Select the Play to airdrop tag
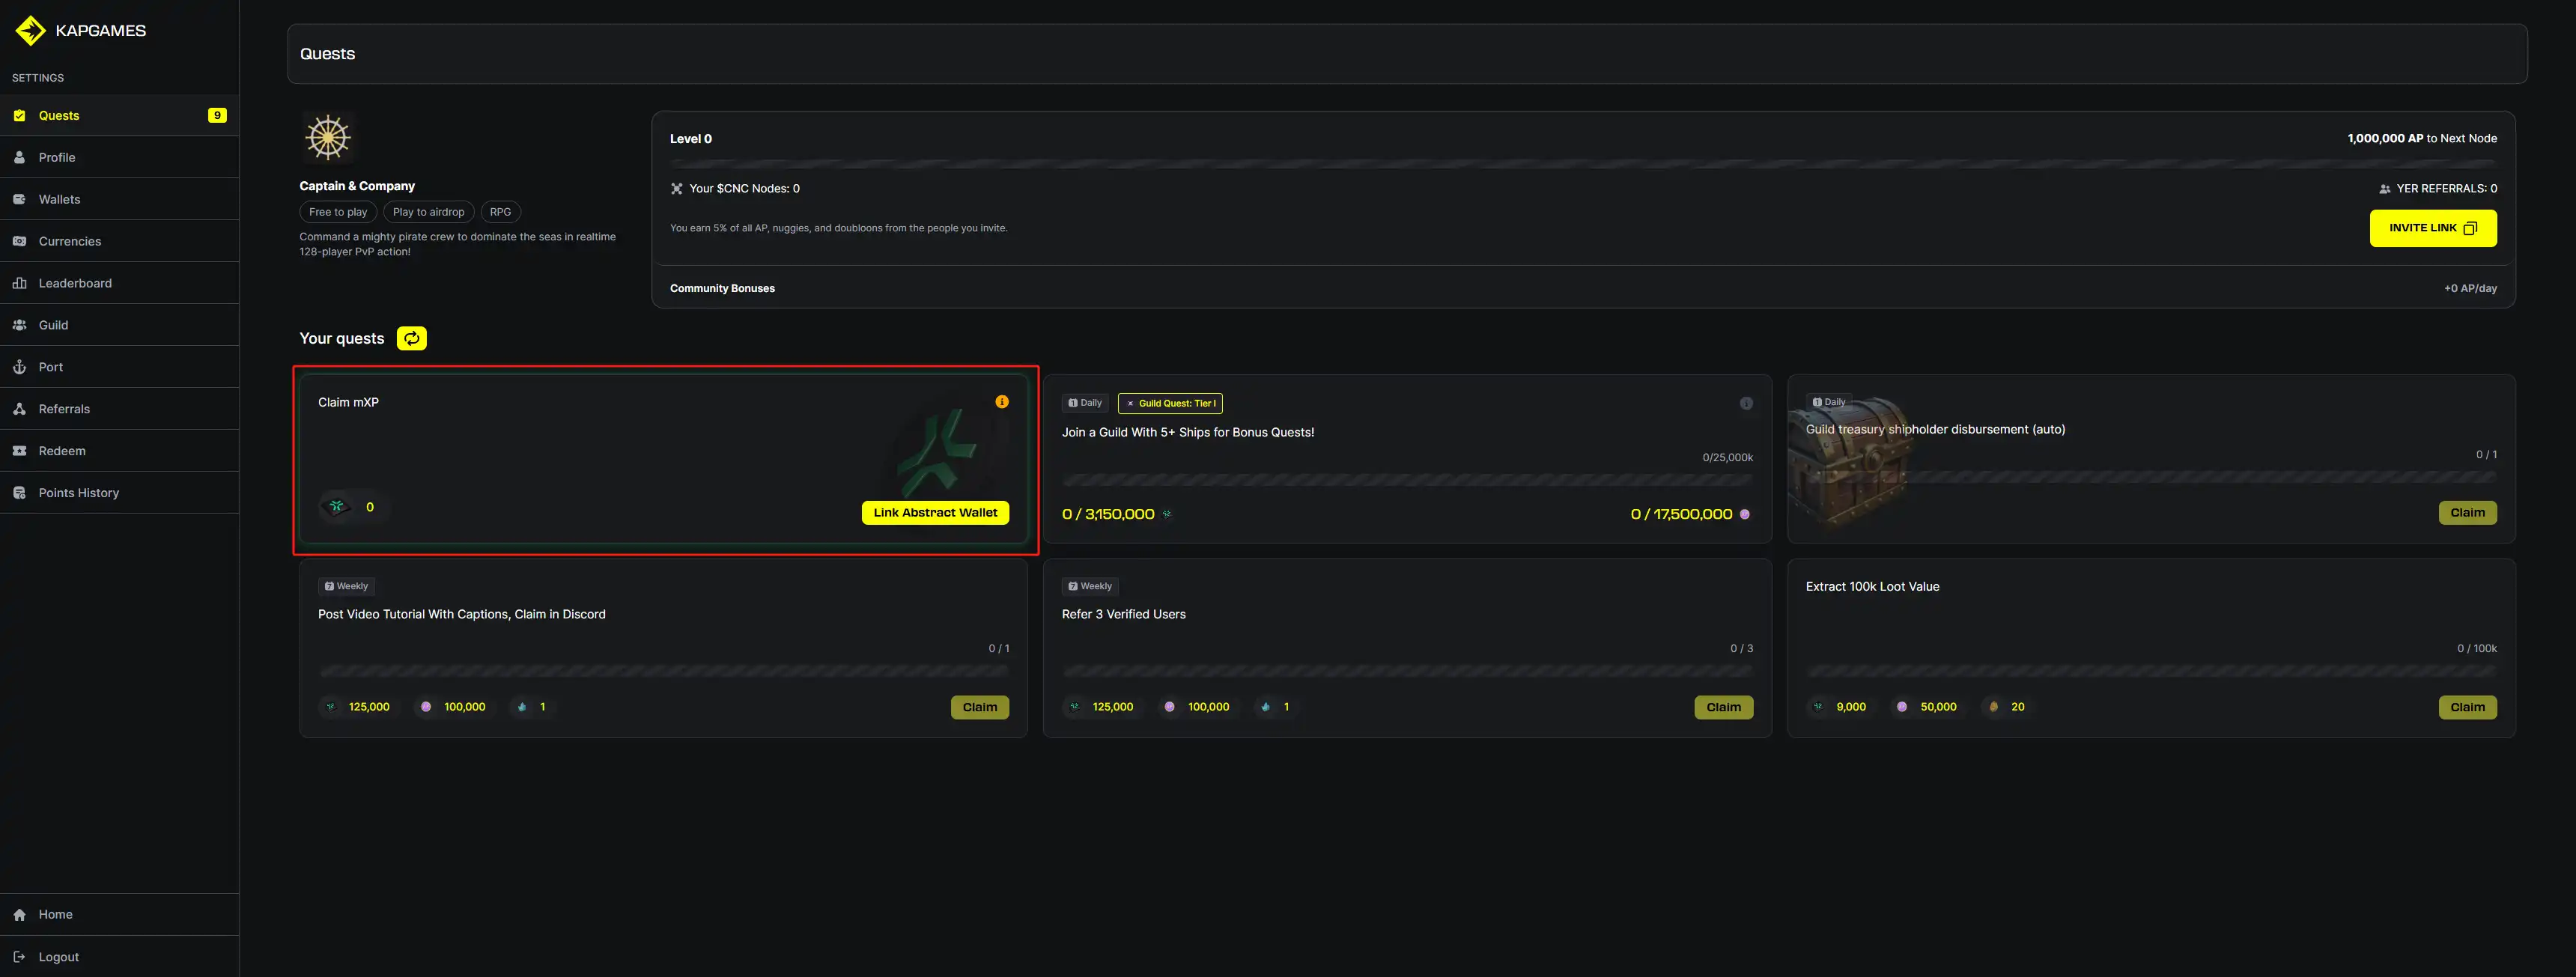 coord(428,212)
